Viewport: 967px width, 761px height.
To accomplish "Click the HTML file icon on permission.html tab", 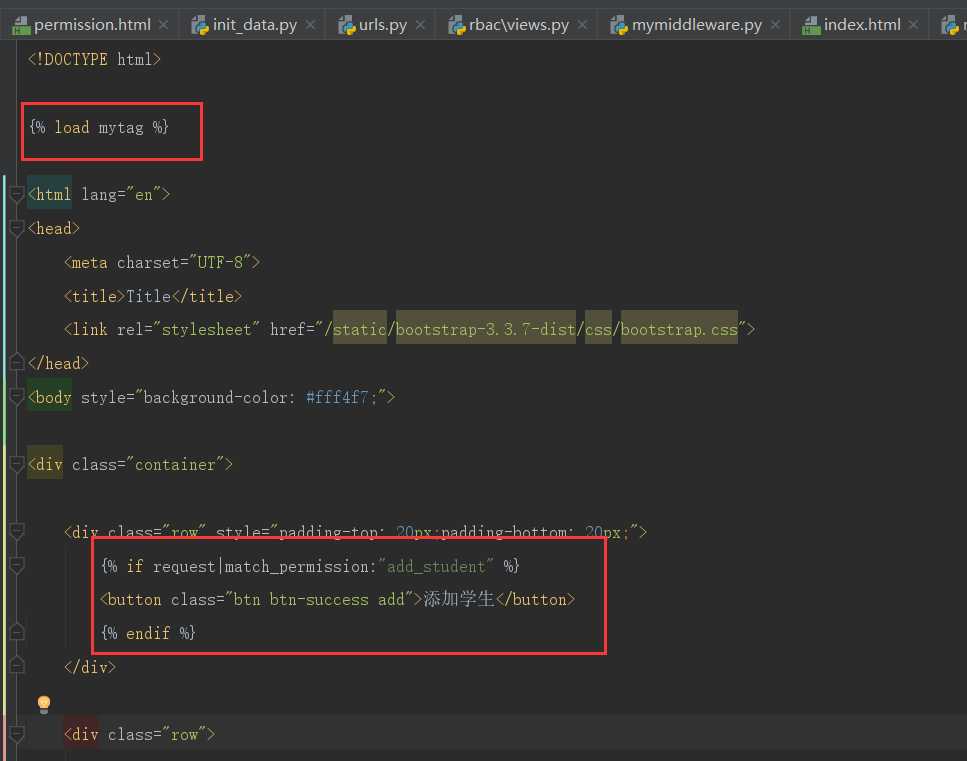I will pos(21,25).
